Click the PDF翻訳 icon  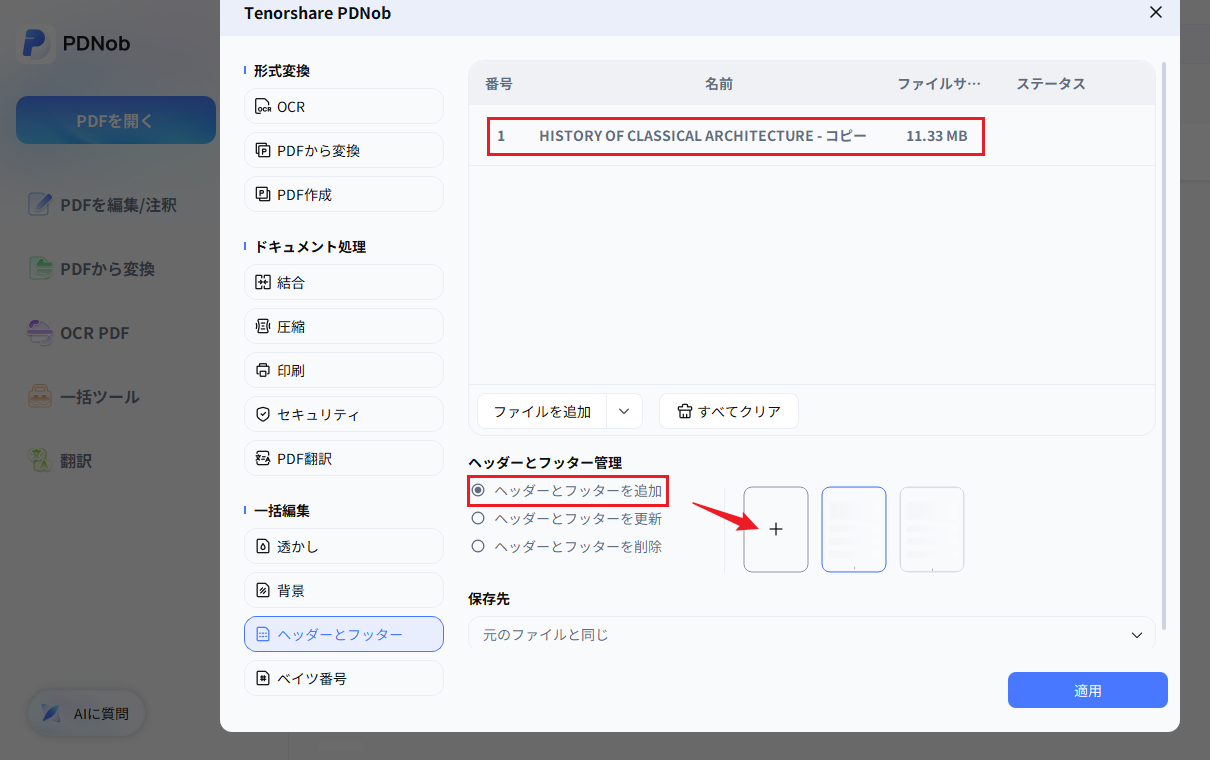pyautogui.click(x=263, y=458)
